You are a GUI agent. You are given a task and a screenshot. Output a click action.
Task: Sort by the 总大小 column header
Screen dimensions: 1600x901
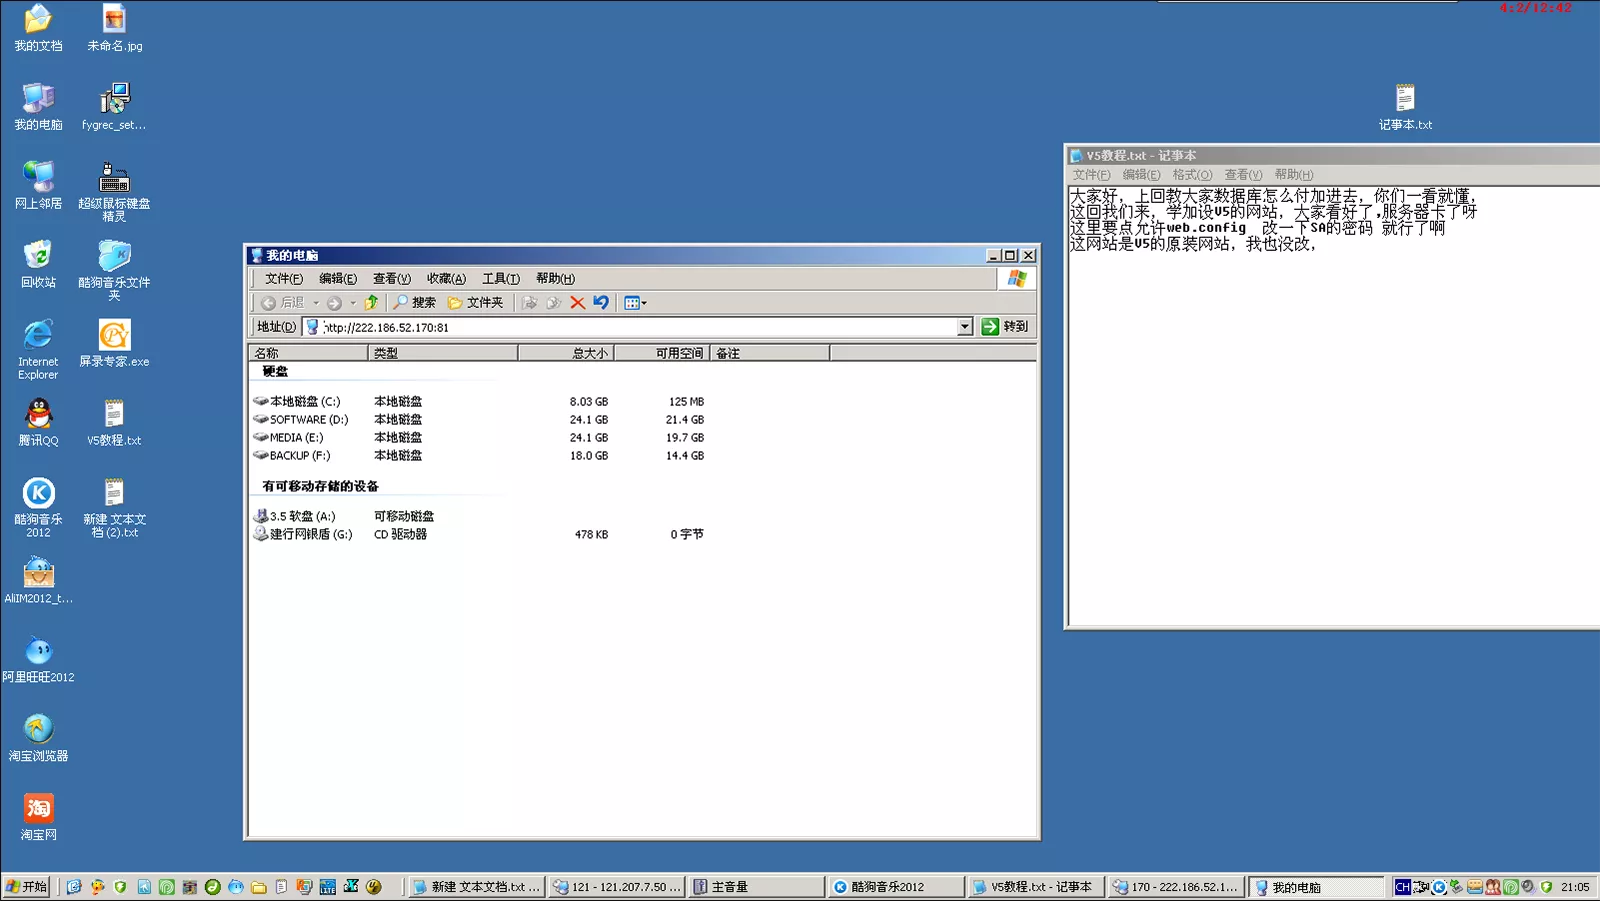566,353
